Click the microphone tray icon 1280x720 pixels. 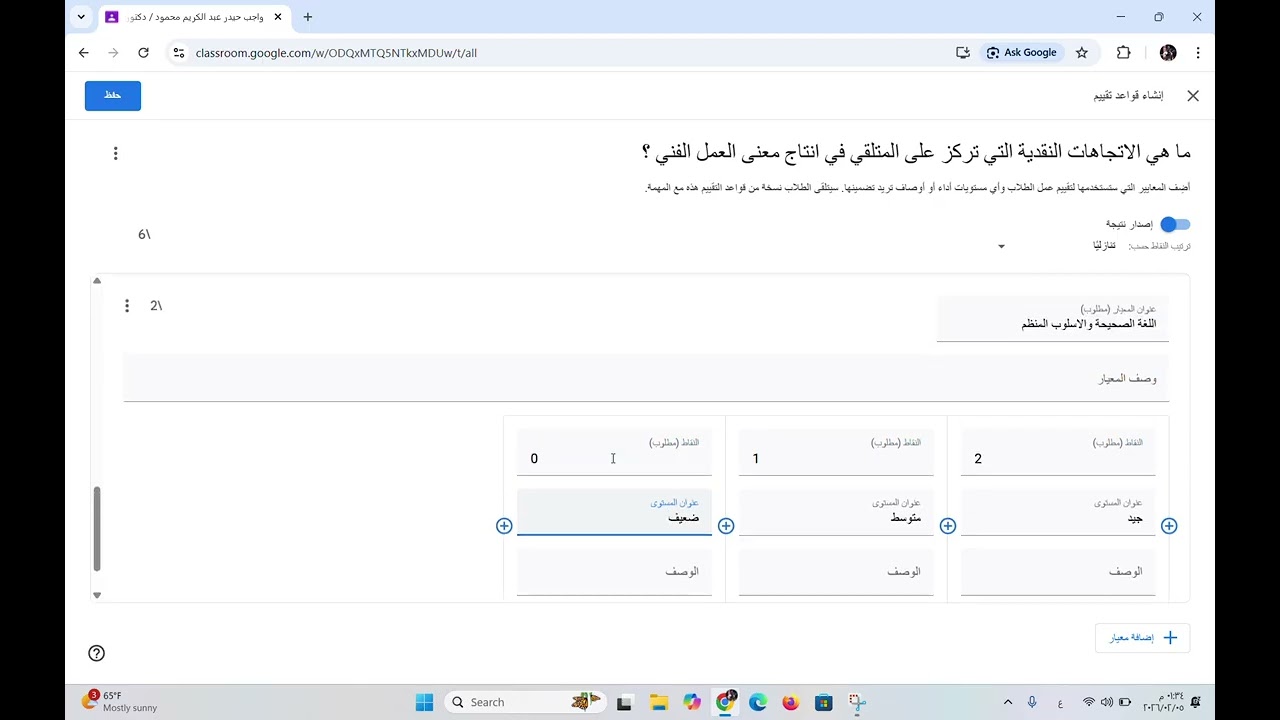click(x=1032, y=702)
